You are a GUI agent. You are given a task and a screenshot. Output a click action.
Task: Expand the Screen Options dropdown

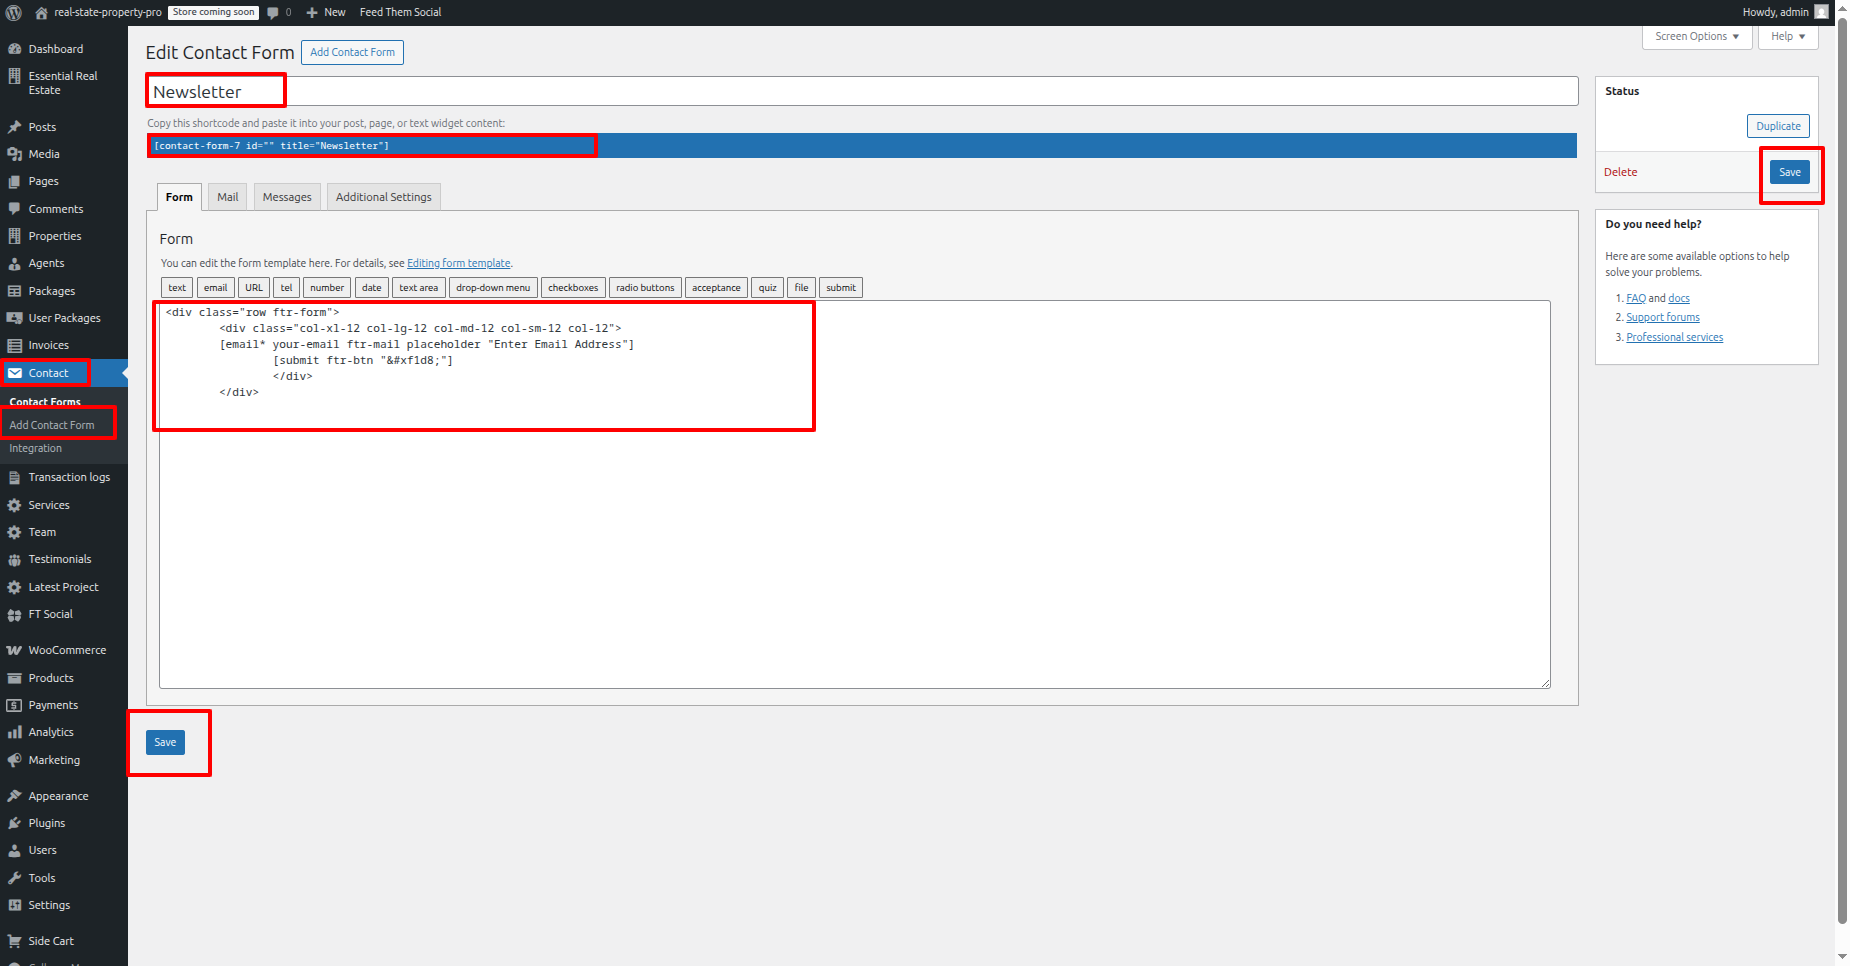point(1696,36)
